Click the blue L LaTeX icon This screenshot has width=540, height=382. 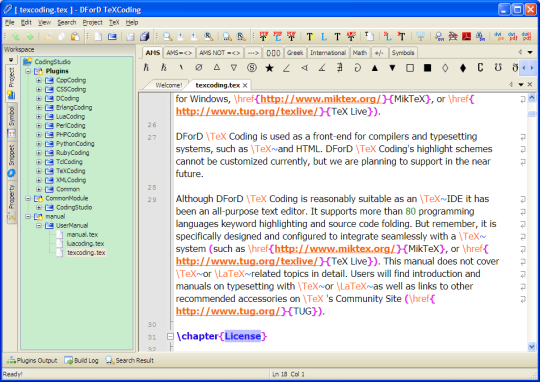click(324, 36)
